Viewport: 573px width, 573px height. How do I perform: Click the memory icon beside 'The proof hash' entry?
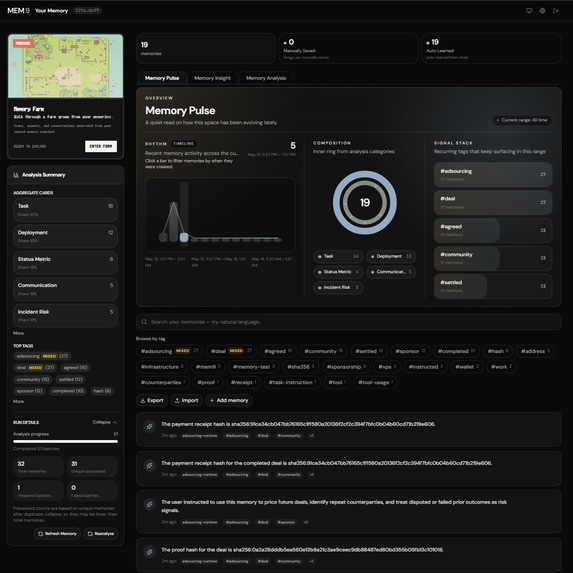(149, 552)
